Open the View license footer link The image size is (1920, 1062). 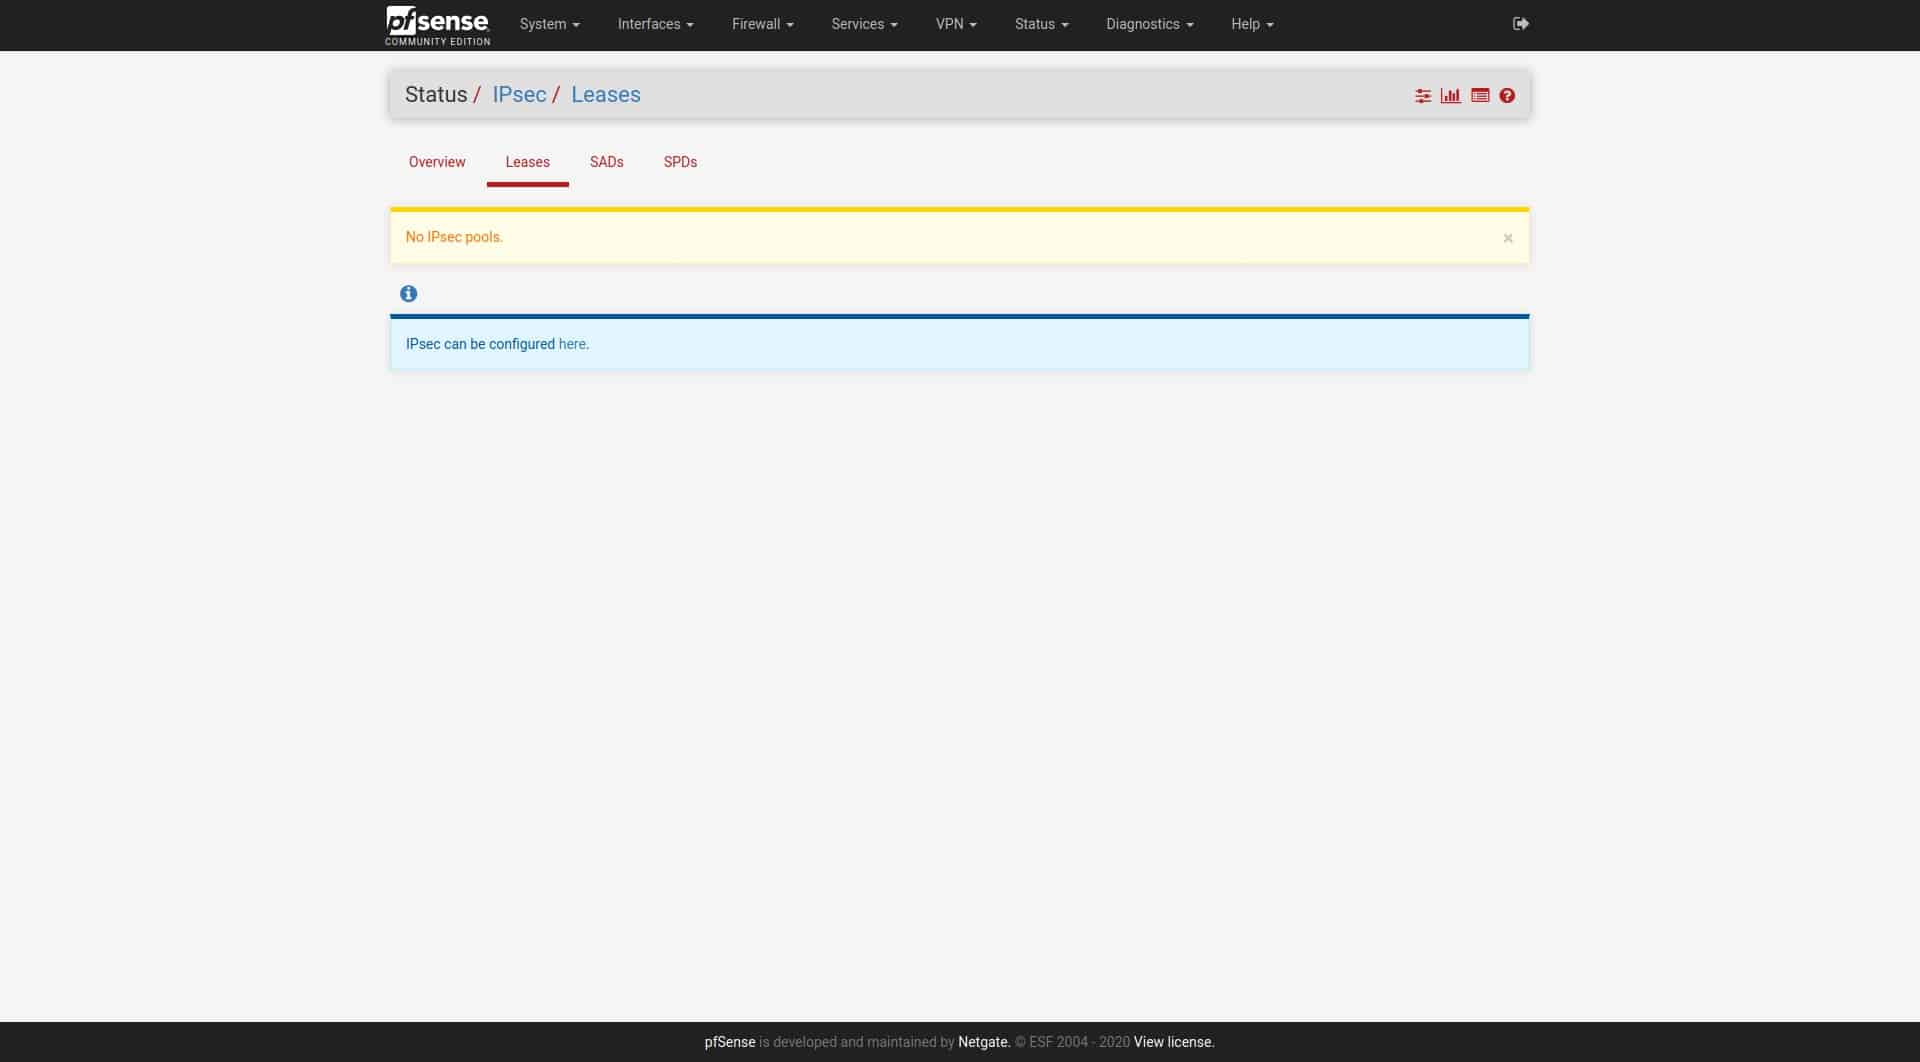click(x=1174, y=1042)
